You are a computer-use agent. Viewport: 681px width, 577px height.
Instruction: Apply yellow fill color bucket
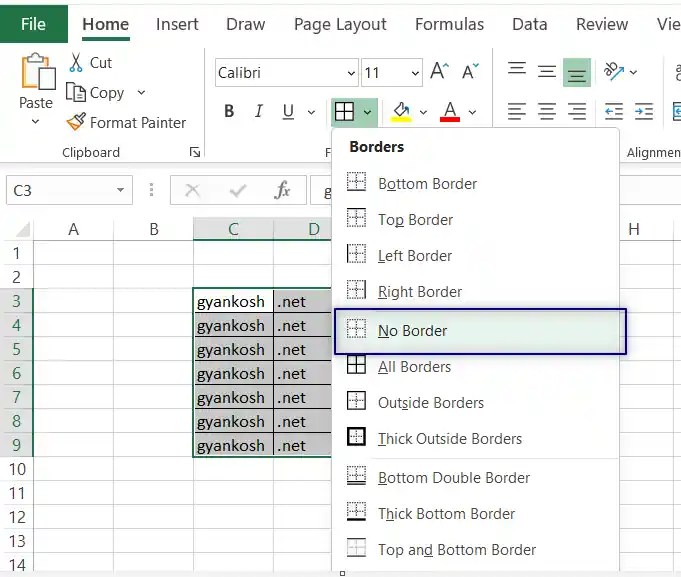[401, 112]
